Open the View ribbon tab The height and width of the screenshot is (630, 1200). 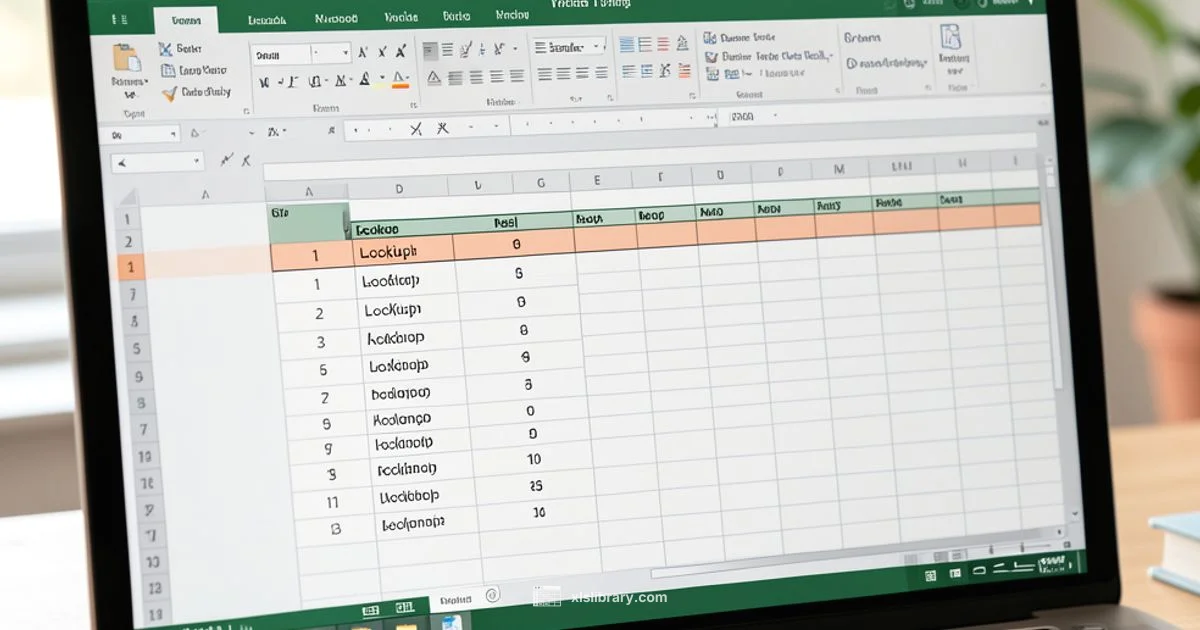[x=511, y=15]
